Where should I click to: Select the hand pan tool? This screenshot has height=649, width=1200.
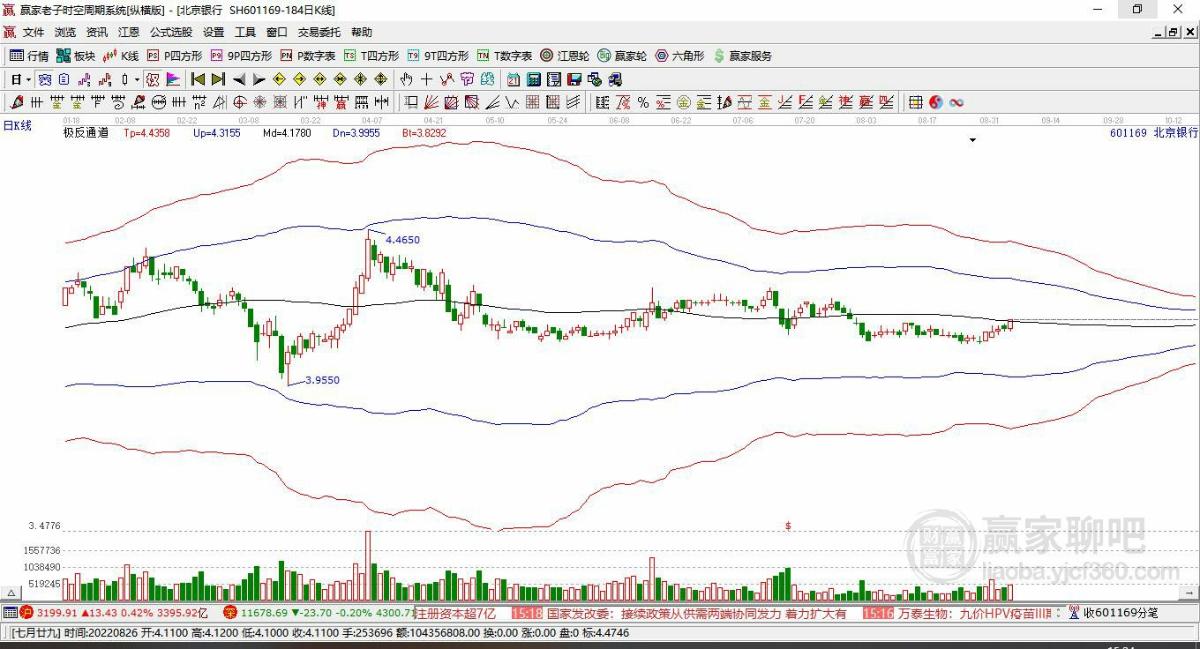click(x=407, y=79)
